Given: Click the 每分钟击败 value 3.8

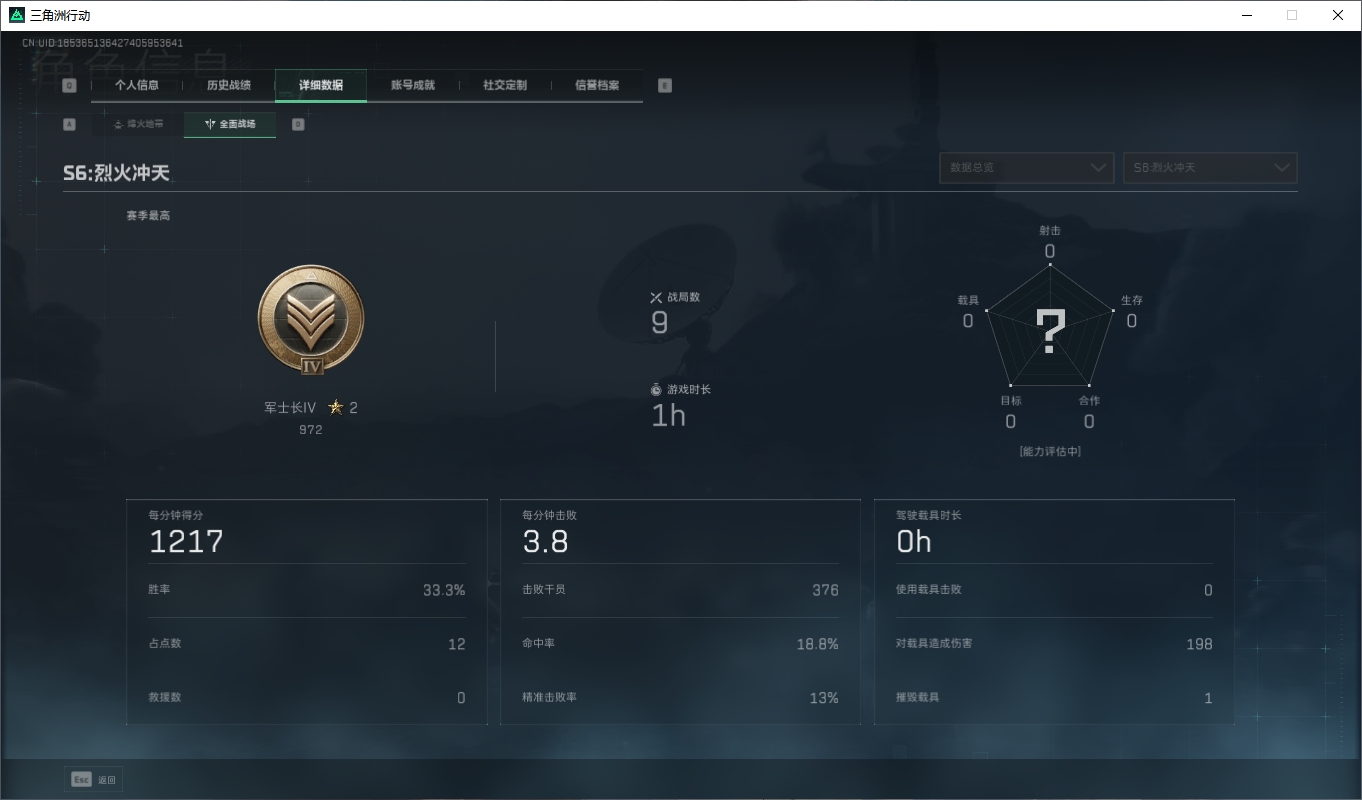Looking at the screenshot, I should point(545,542).
